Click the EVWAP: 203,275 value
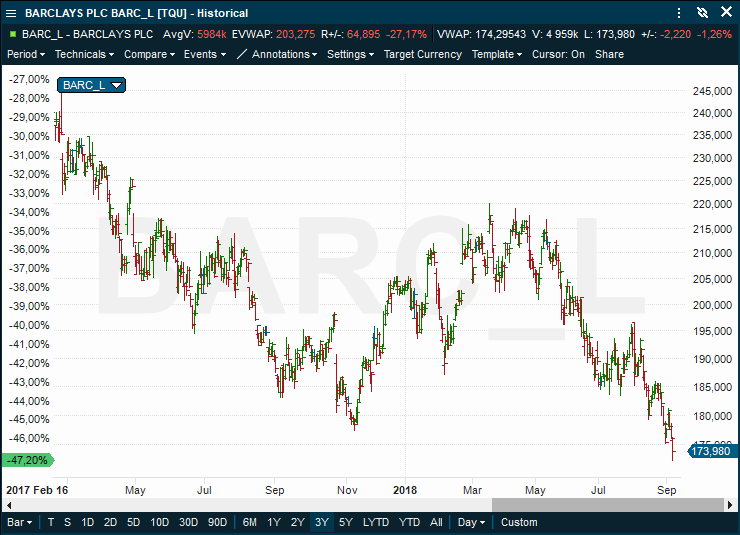 click(x=273, y=34)
